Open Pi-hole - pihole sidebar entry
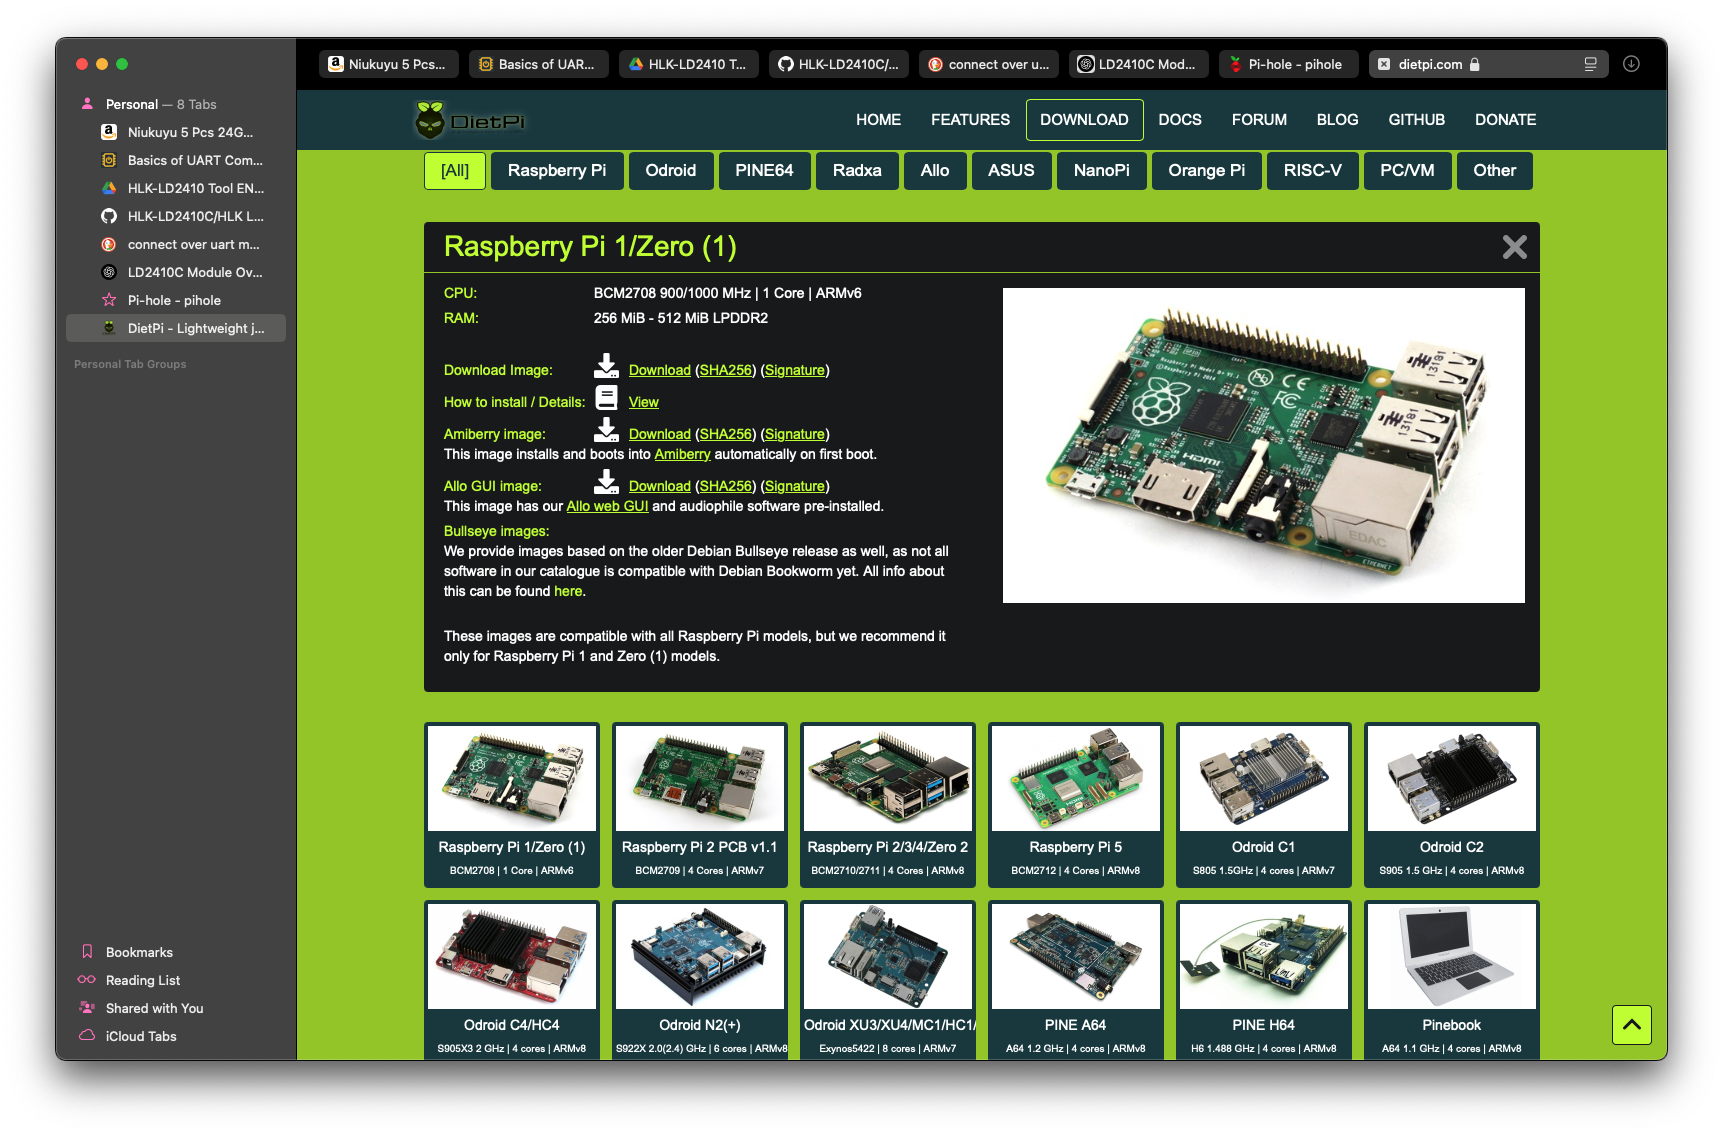This screenshot has width=1723, height=1134. [176, 300]
